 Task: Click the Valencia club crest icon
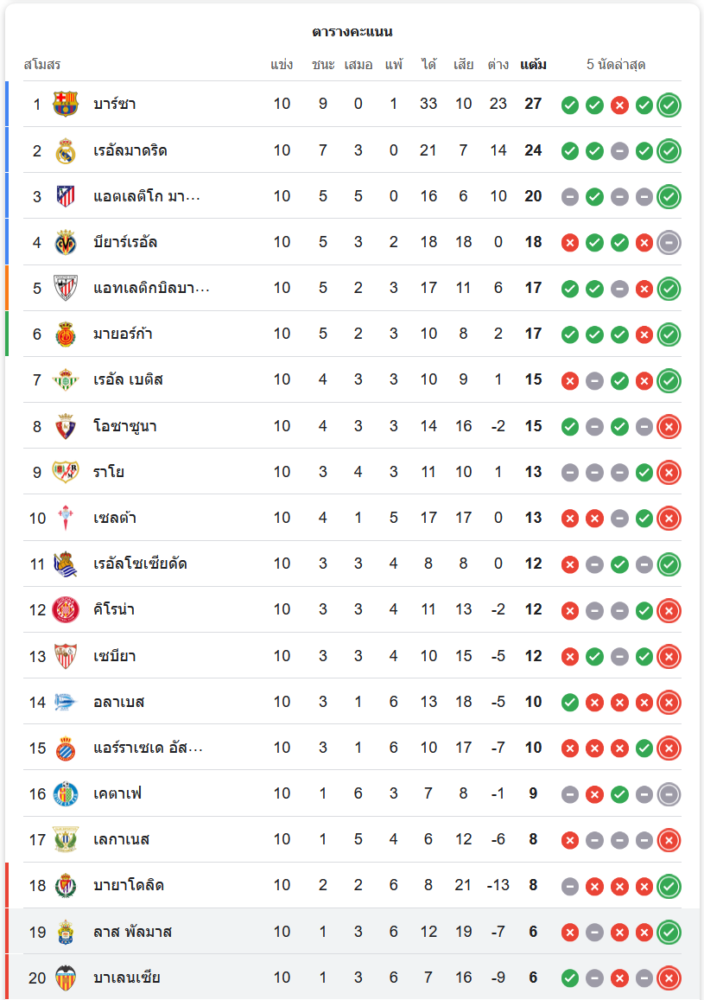(x=66, y=977)
